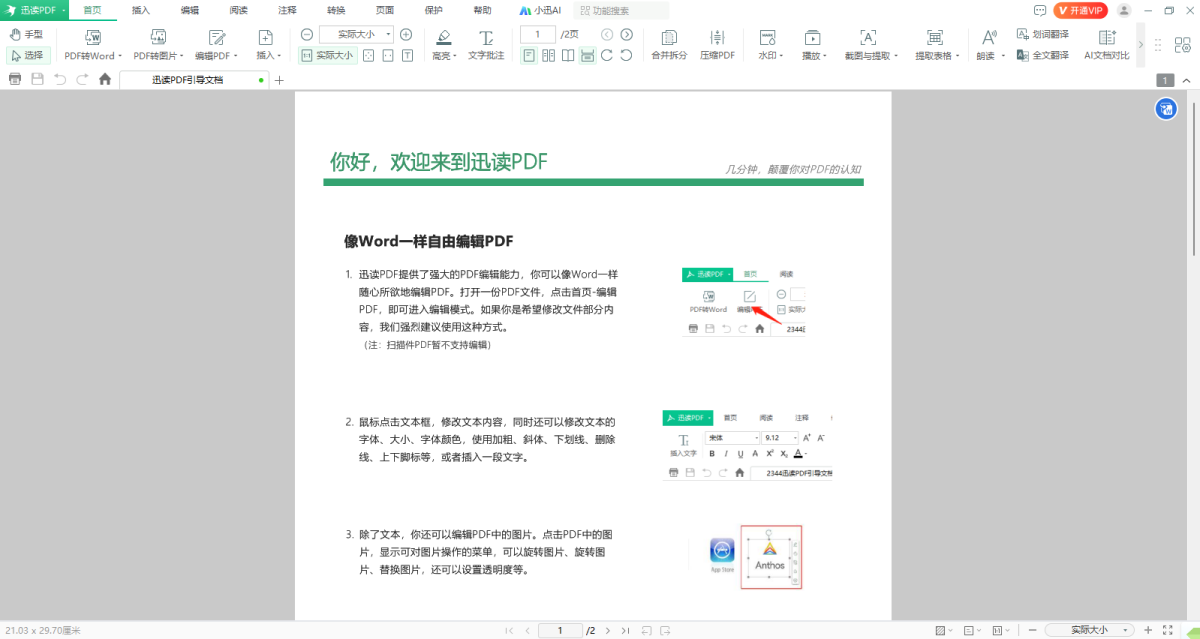Image resolution: width=1200 pixels, height=639 pixels.
Task: Open the 水印 watermark dropdown menu
Action: tap(770, 56)
